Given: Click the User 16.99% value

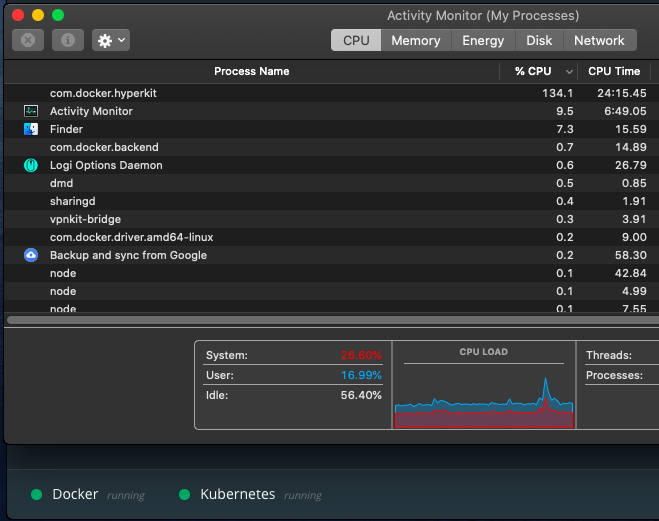Looking at the screenshot, I should pyautogui.click(x=361, y=375).
